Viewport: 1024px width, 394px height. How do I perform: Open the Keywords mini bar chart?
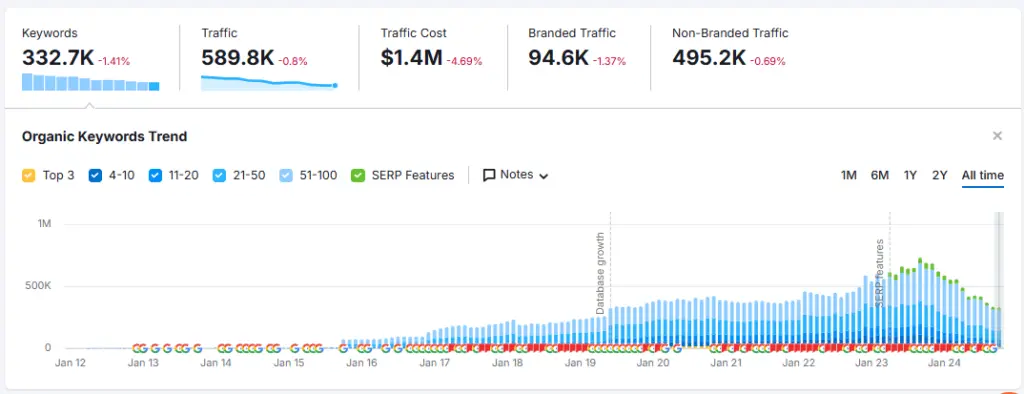(91, 82)
